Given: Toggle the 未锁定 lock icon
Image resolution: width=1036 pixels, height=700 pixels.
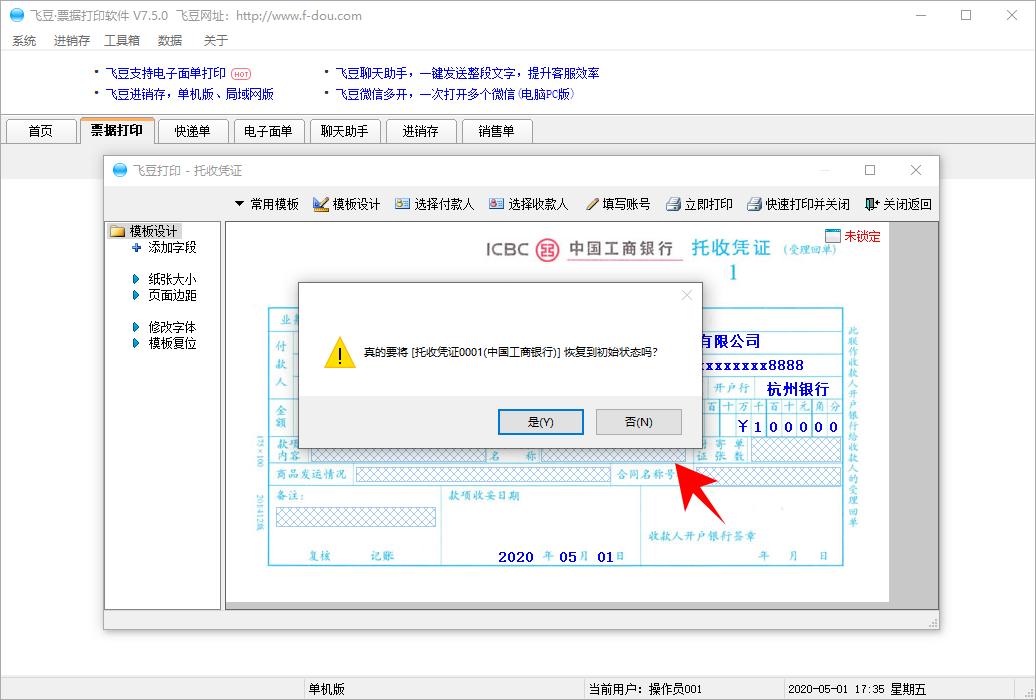Looking at the screenshot, I should 832,235.
